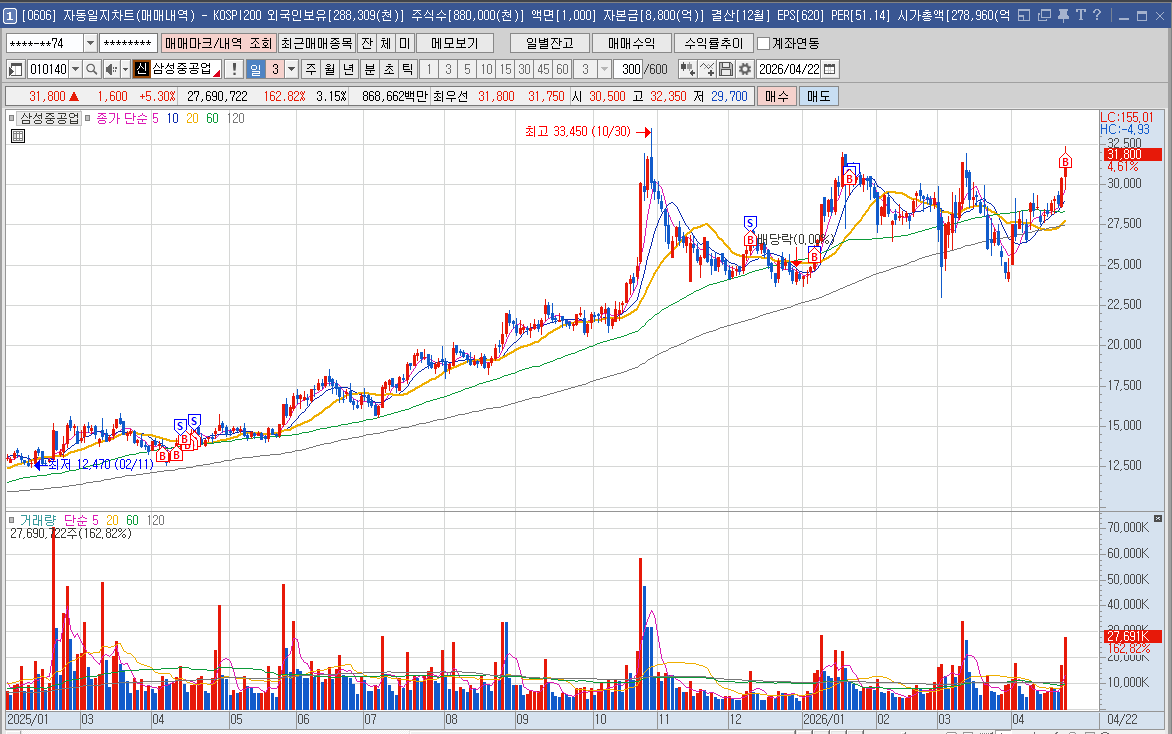Screen dimensions: 1172x734
Task: Click the candle count field showing 300
Action: tap(628, 69)
